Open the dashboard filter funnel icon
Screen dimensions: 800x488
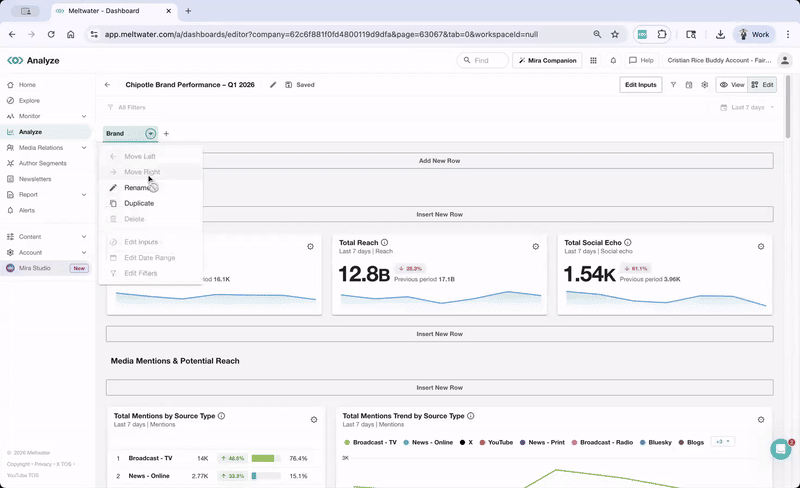[x=673, y=85]
